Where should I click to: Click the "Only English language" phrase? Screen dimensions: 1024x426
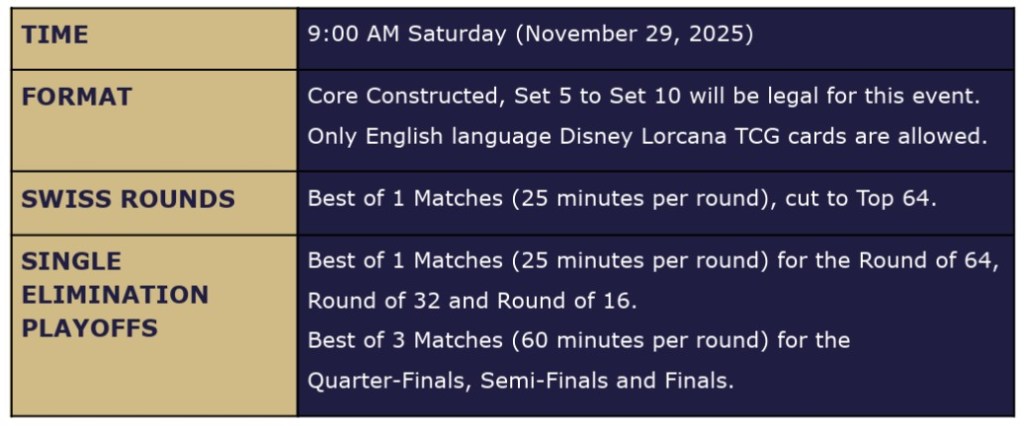tap(409, 137)
